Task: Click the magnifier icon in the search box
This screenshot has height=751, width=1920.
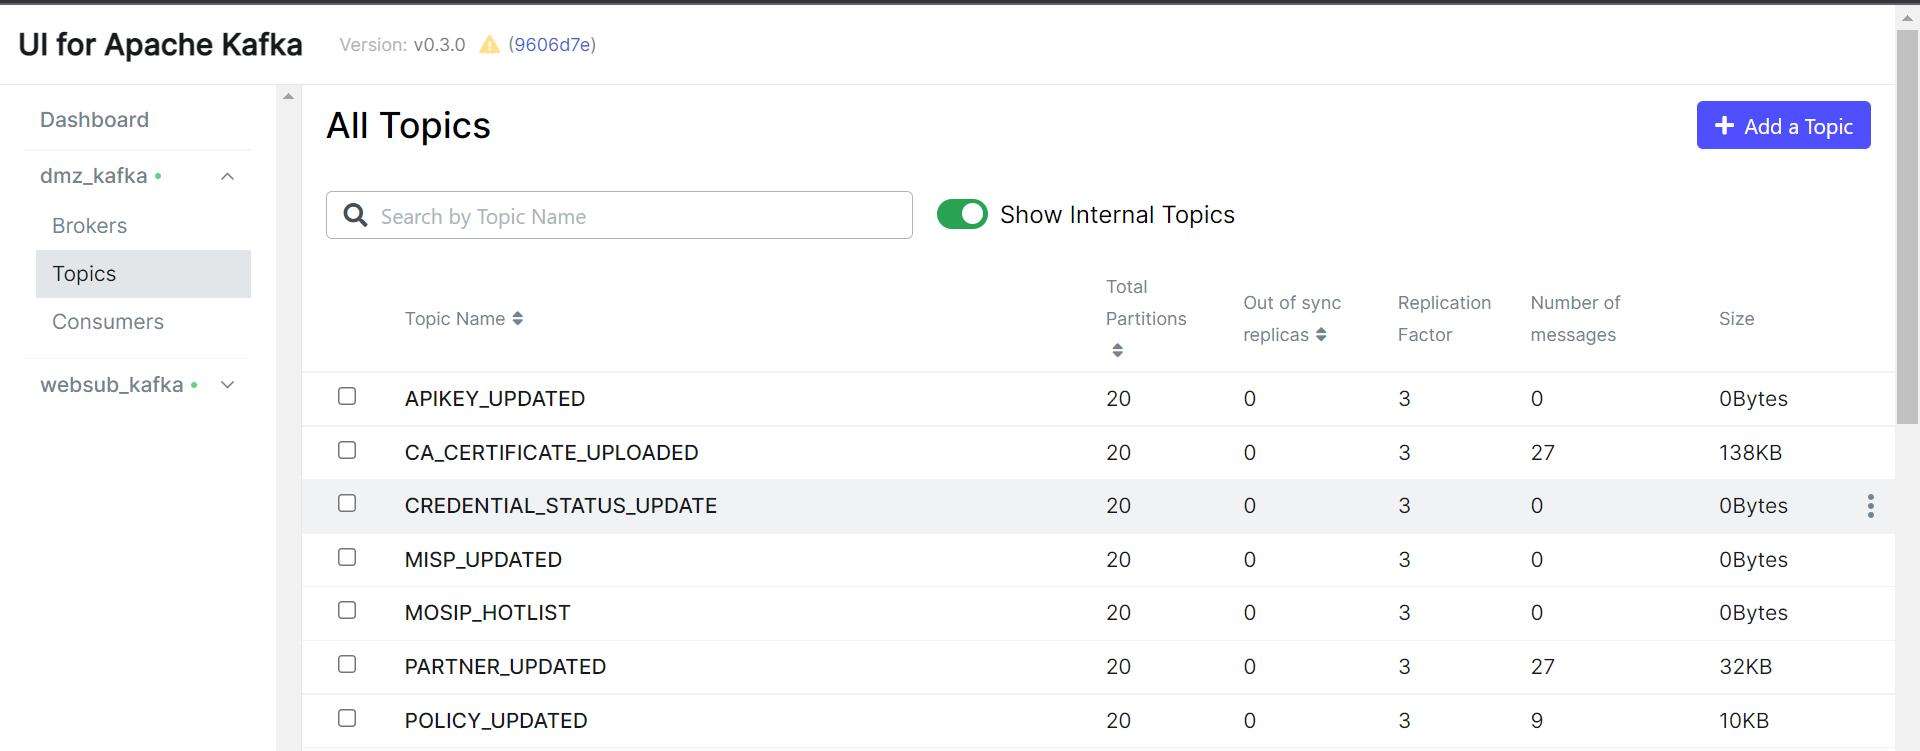Action: pyautogui.click(x=355, y=215)
